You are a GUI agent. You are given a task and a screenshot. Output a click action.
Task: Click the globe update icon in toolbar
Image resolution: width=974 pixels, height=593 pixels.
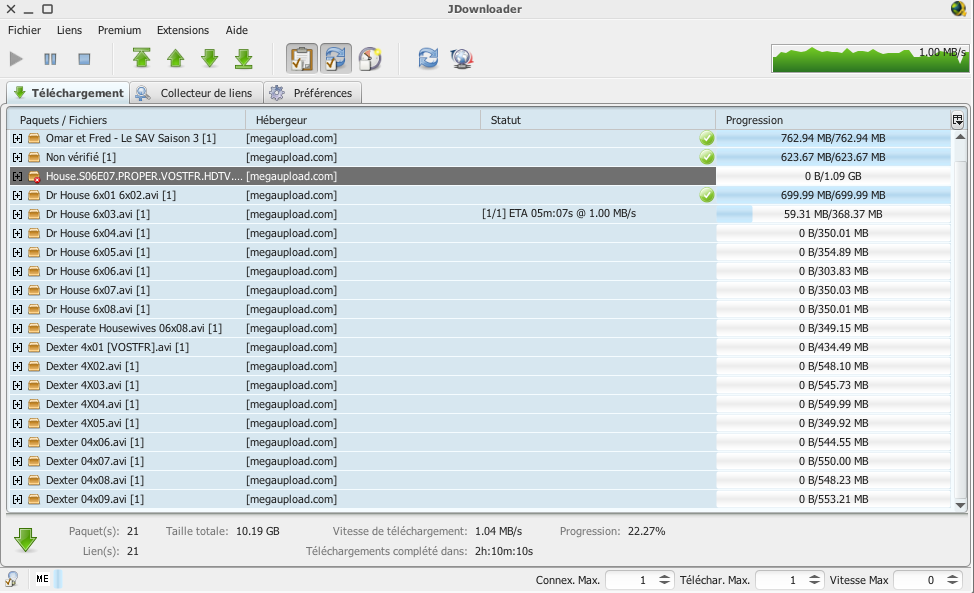click(462, 58)
